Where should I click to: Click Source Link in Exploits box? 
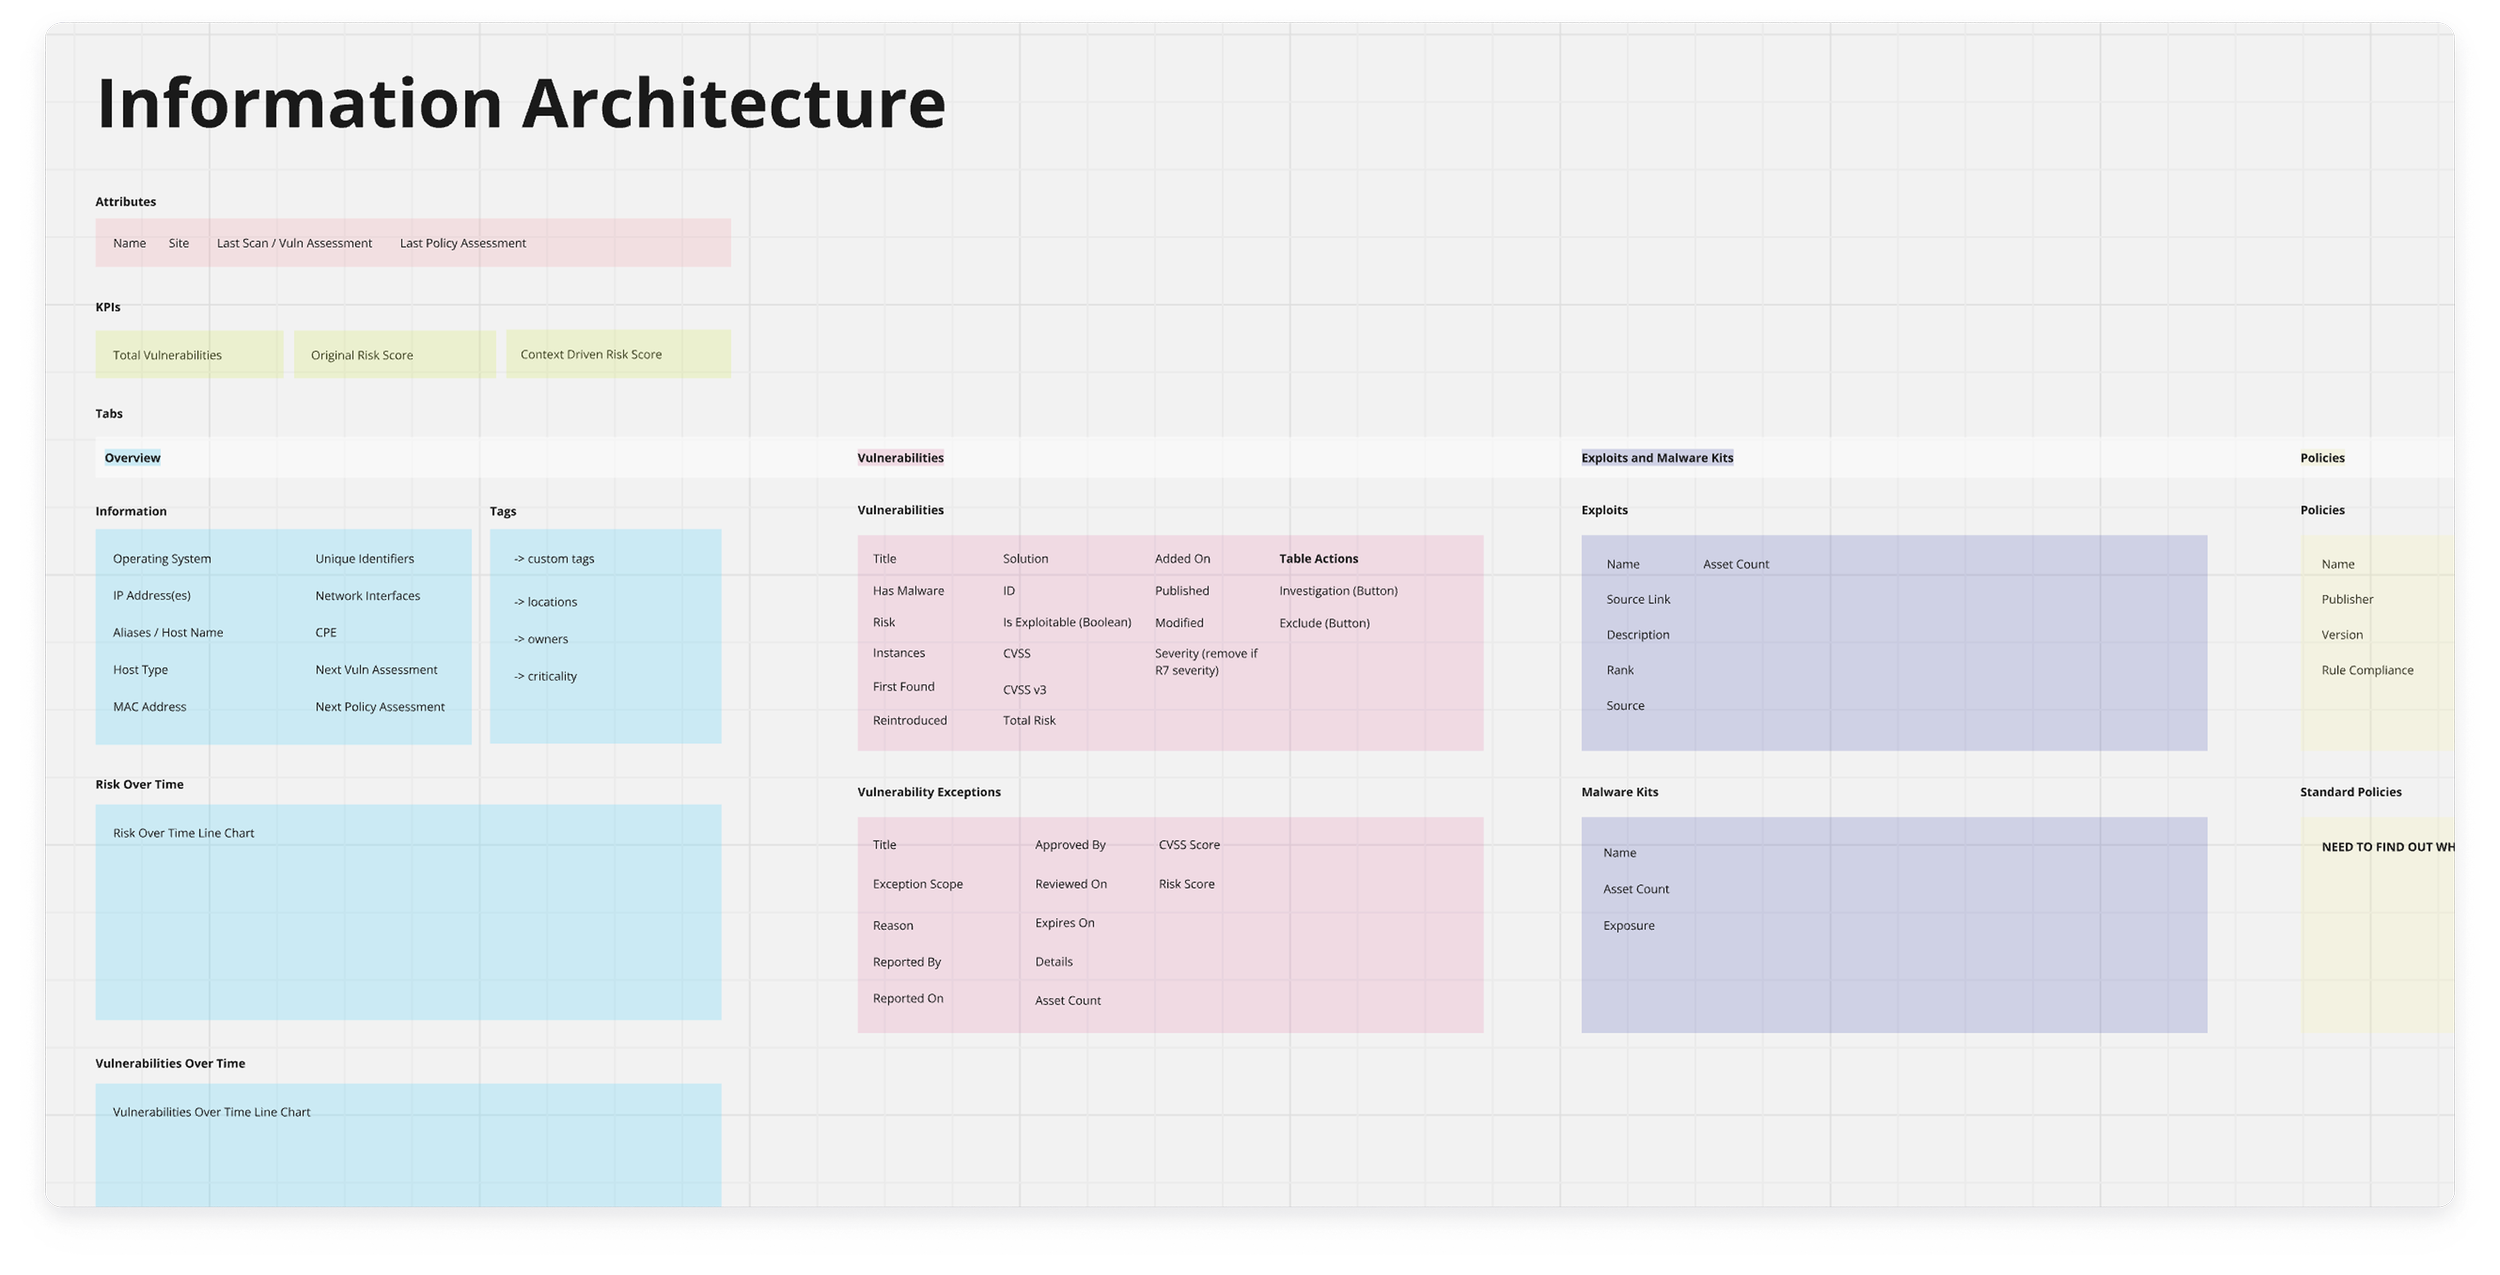click(1638, 599)
